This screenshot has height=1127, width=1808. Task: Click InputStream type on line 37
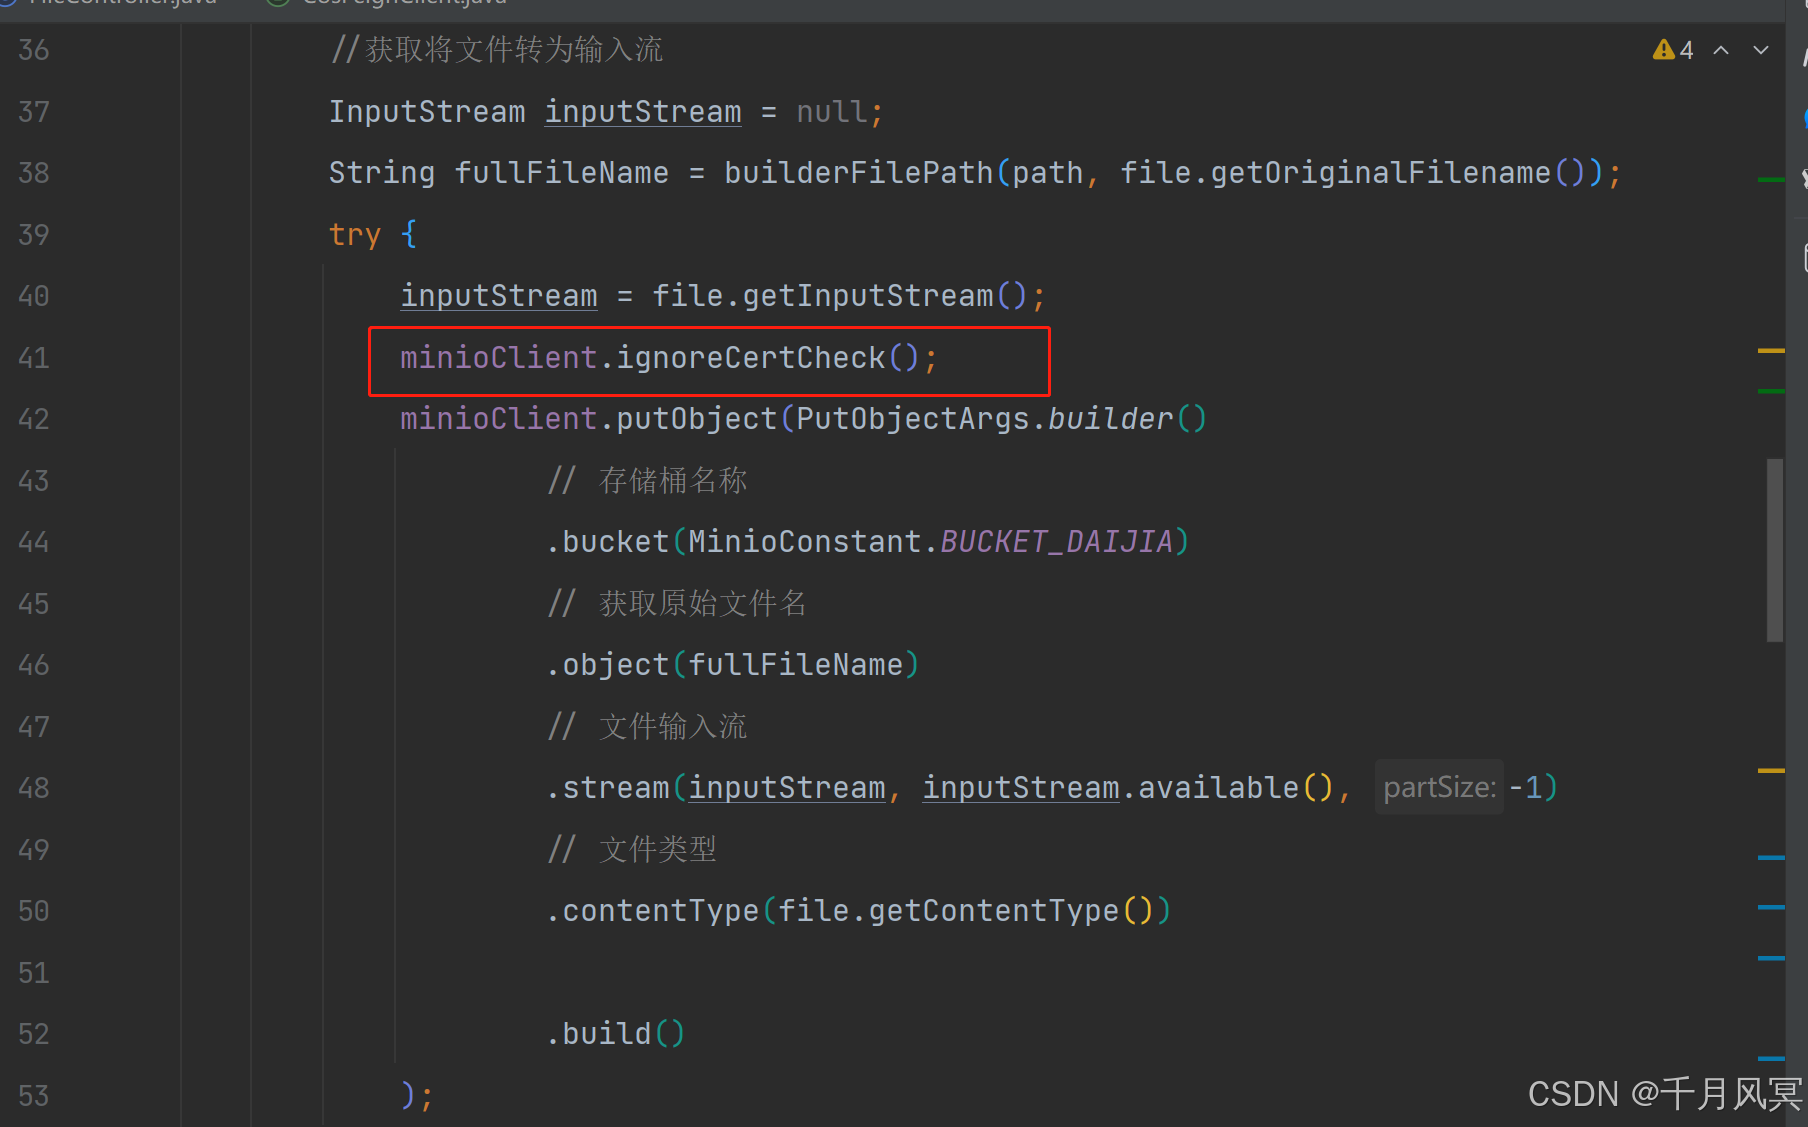(427, 112)
